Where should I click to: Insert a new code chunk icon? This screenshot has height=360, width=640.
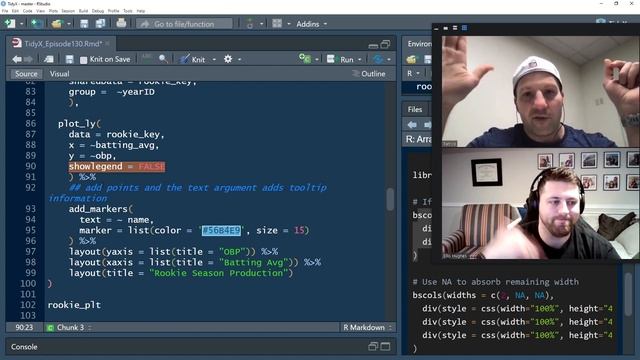pos(304,59)
